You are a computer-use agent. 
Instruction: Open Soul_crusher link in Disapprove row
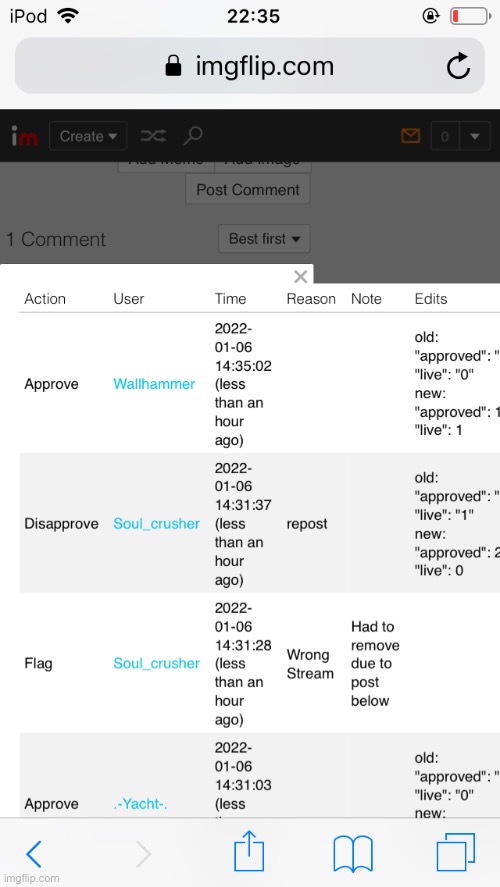point(156,523)
